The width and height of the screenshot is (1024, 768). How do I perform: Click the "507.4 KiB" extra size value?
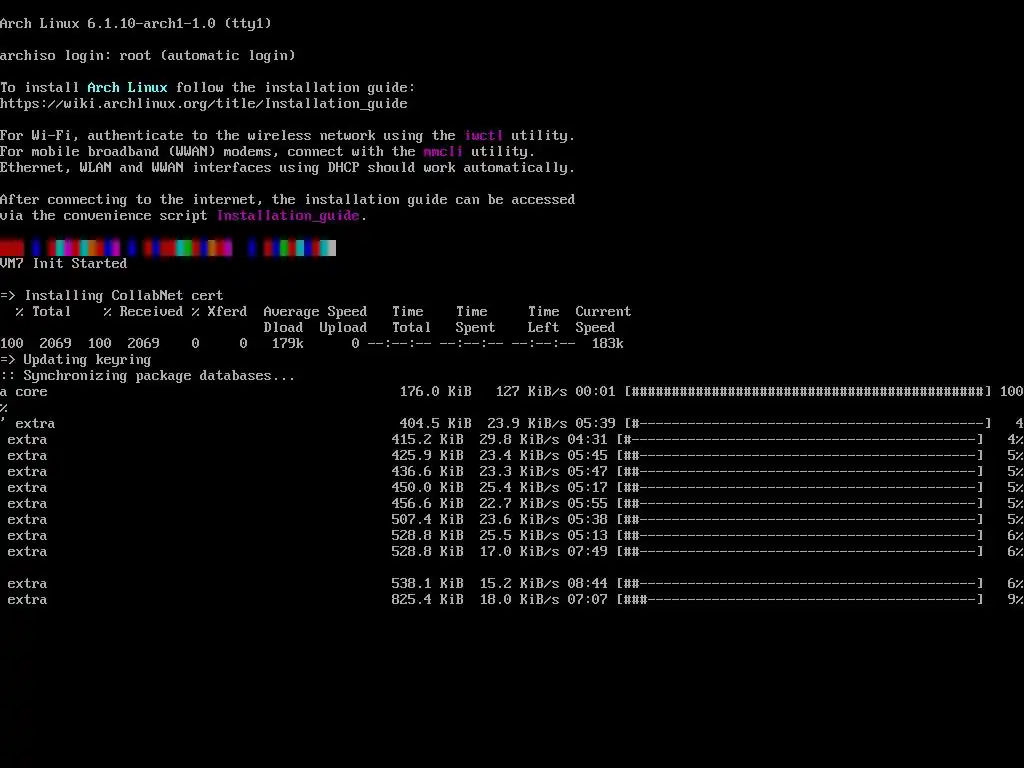click(x=428, y=520)
